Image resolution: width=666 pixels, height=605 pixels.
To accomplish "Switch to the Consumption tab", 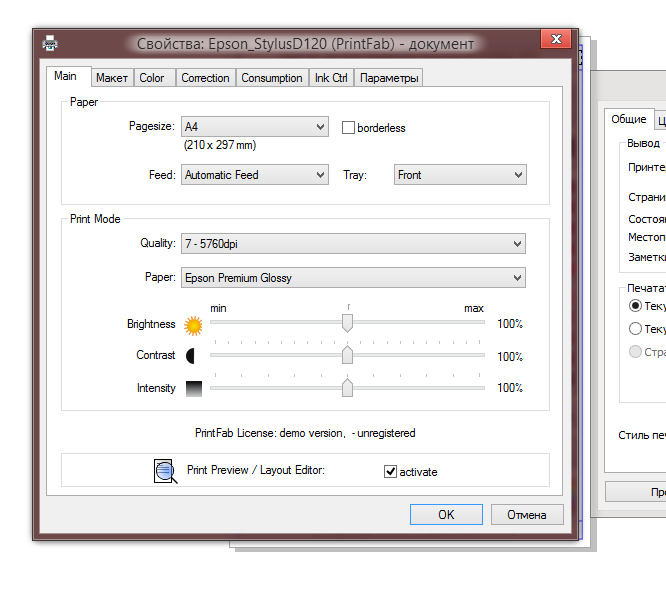I will click(x=272, y=78).
